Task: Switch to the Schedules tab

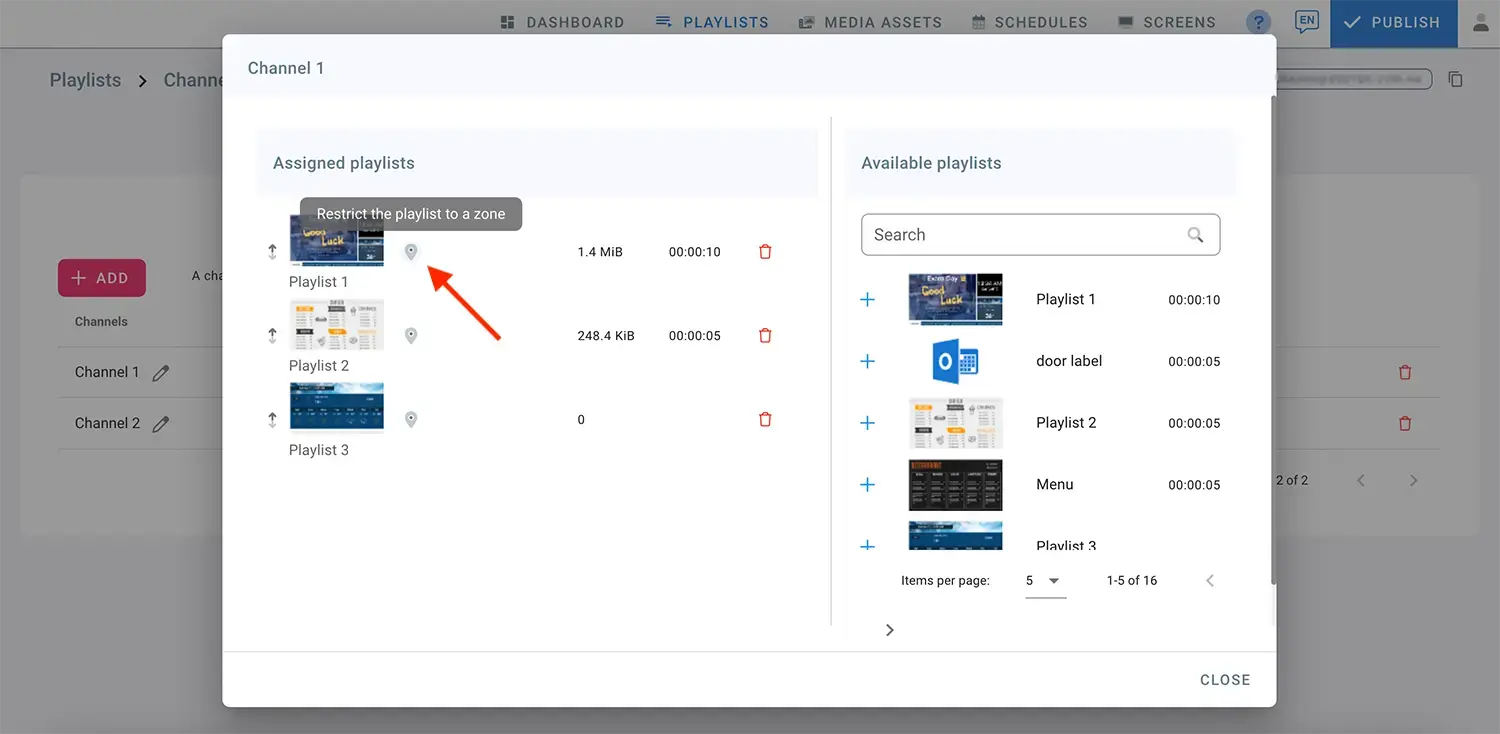Action: (1029, 22)
